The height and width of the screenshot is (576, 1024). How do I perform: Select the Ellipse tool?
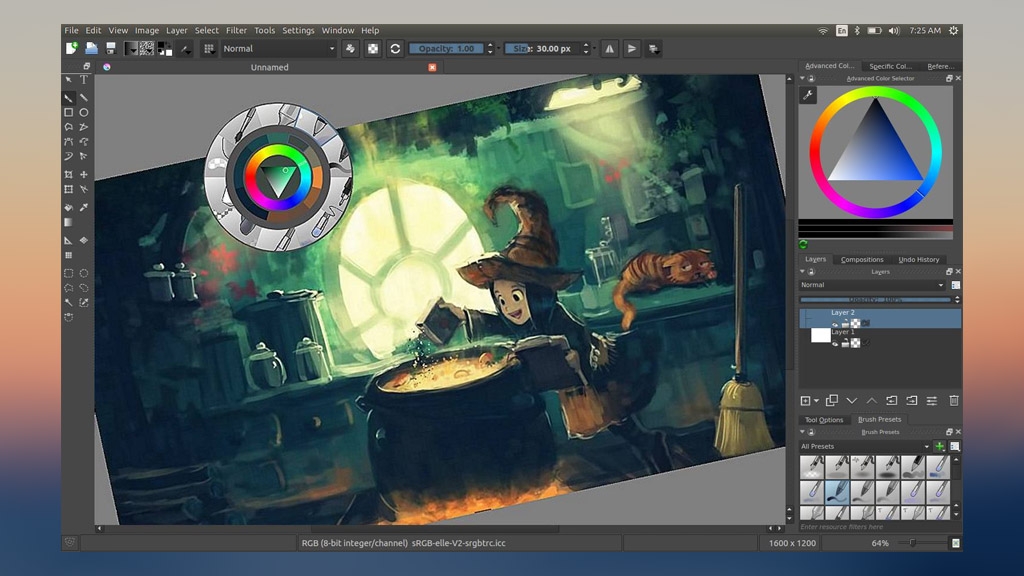click(84, 112)
